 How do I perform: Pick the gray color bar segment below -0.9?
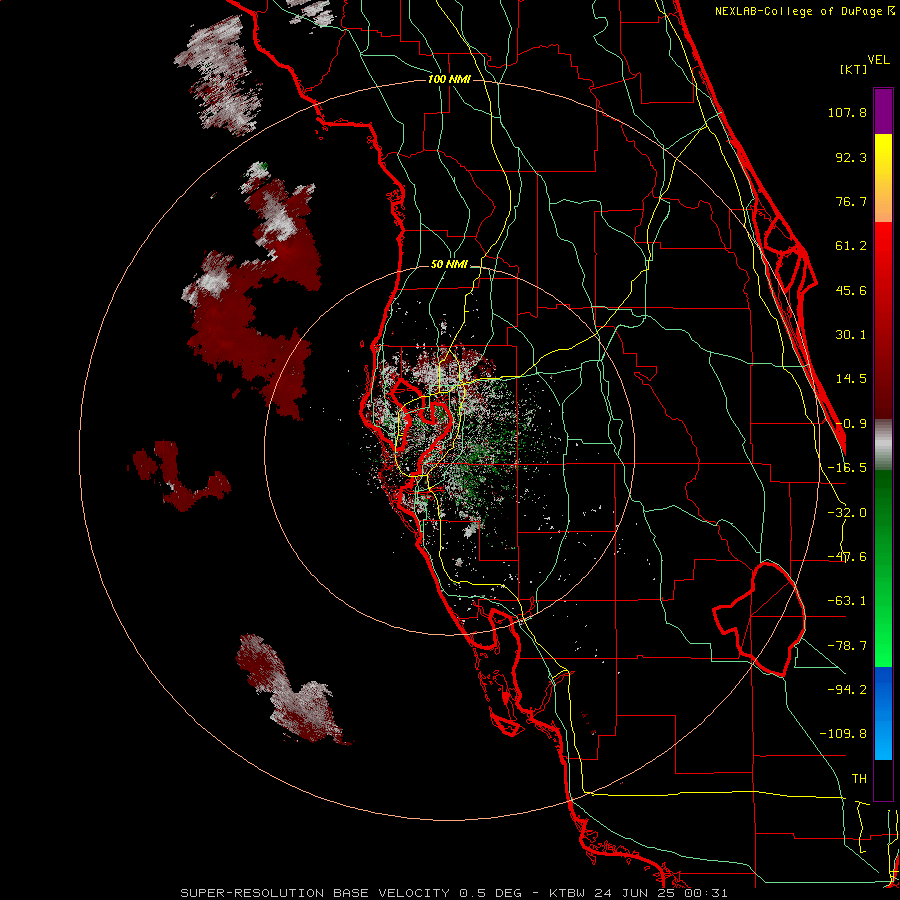883,445
